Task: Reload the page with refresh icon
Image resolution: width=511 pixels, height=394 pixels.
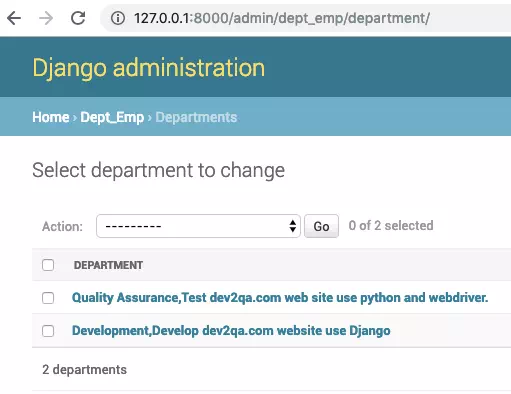Action: coord(78,18)
